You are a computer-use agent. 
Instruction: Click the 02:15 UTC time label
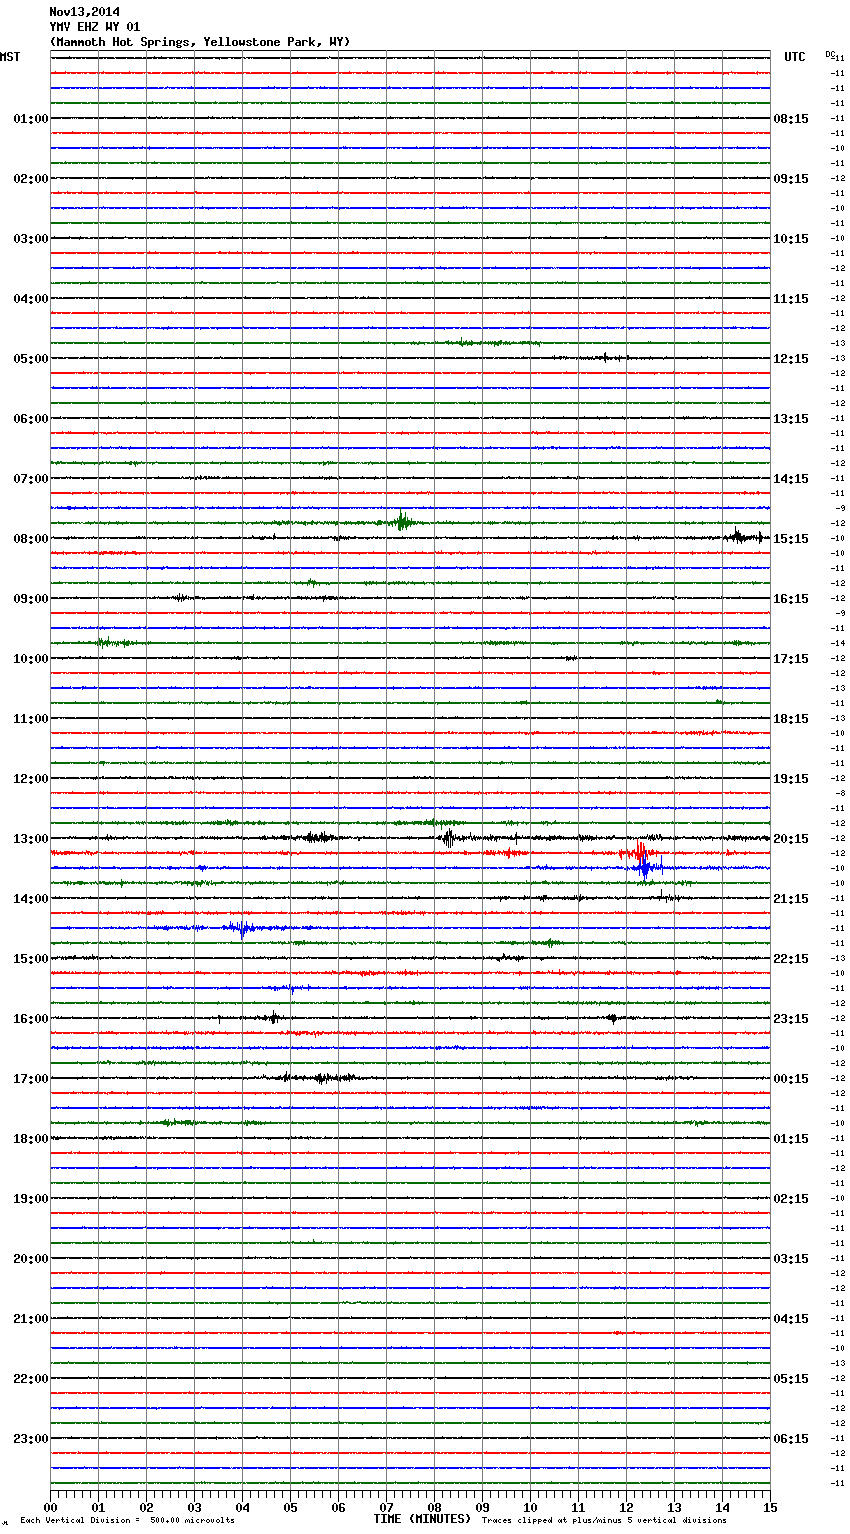point(791,1199)
